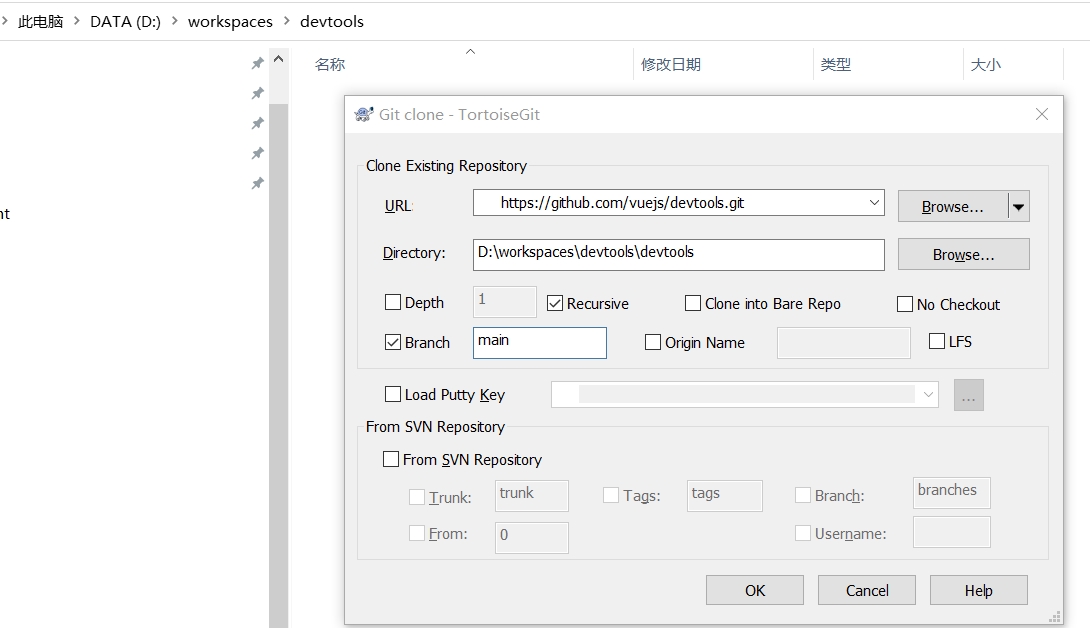Cancel the Git clone dialog
Screen dimensions: 1090x628
(867, 590)
